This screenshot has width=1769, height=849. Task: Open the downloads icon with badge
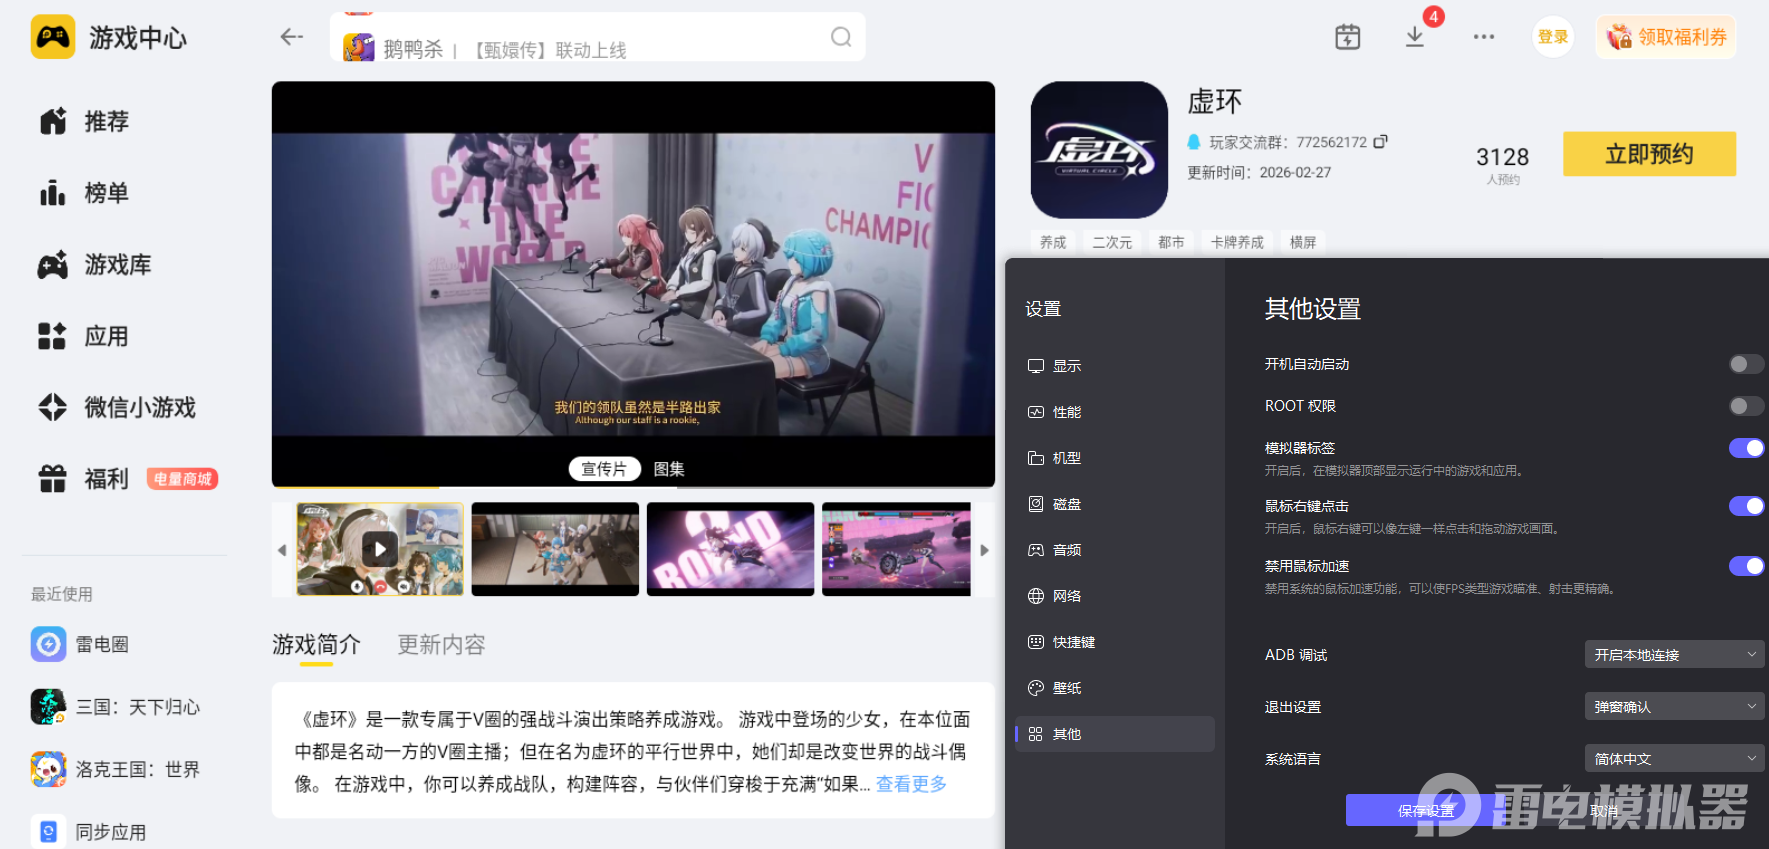pos(1415,37)
